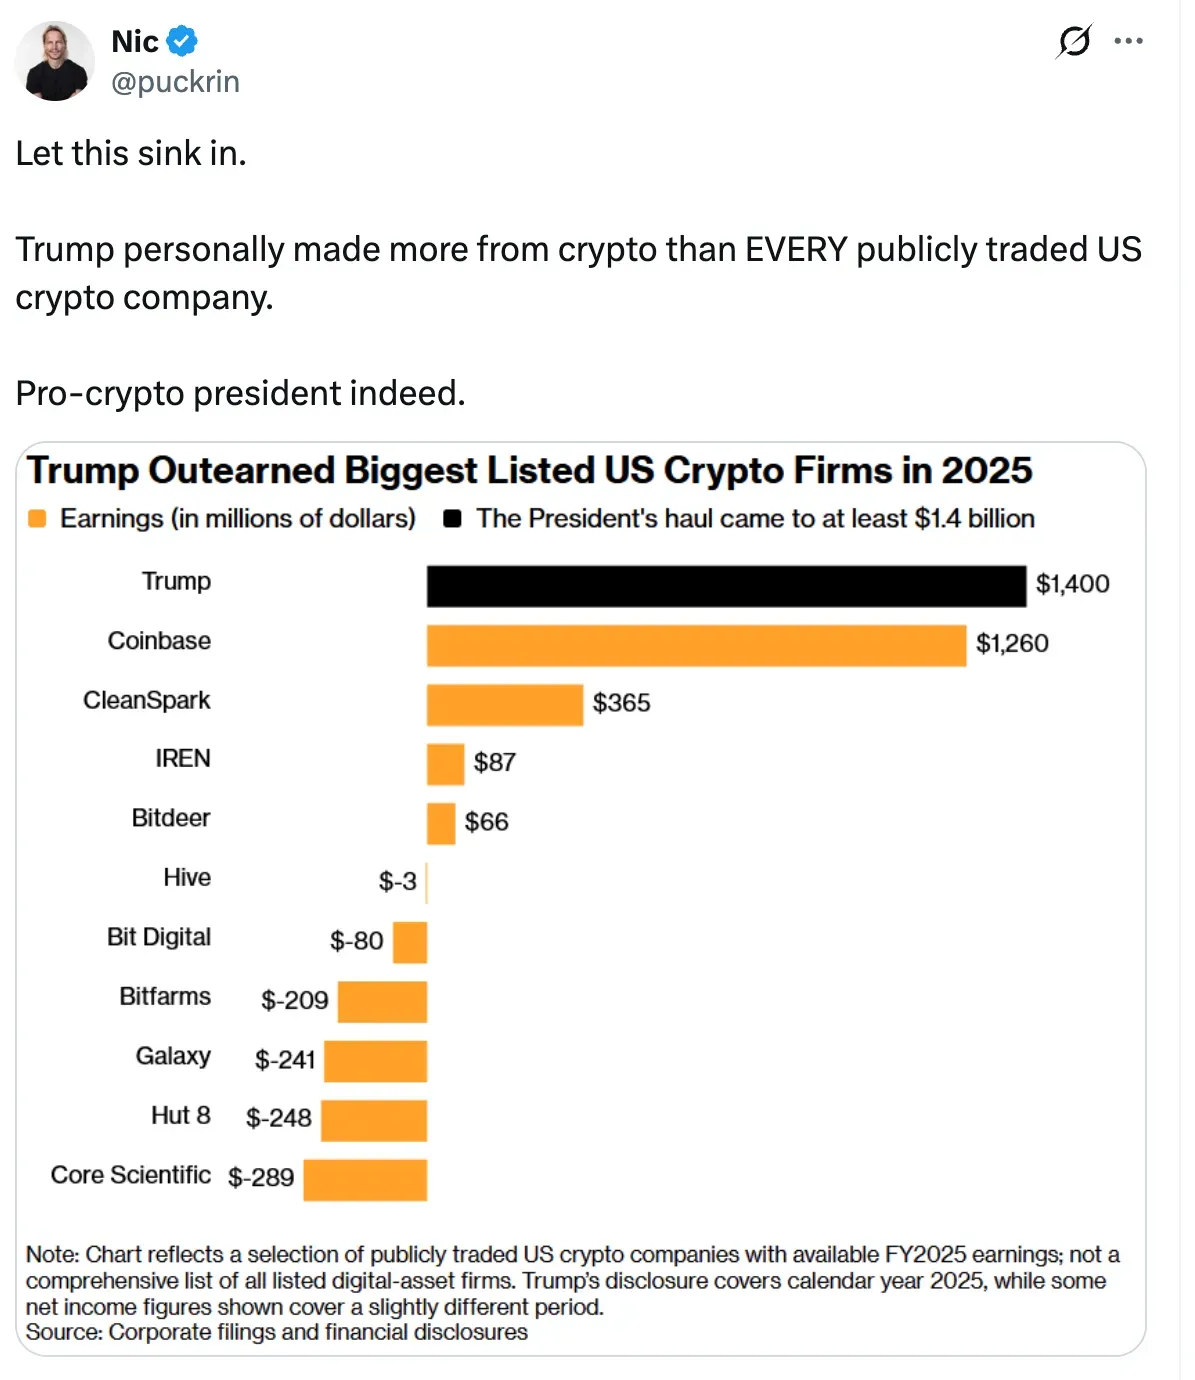Click the tweet text 'Let this sink in.'
The height and width of the screenshot is (1380, 1195).
[131, 153]
